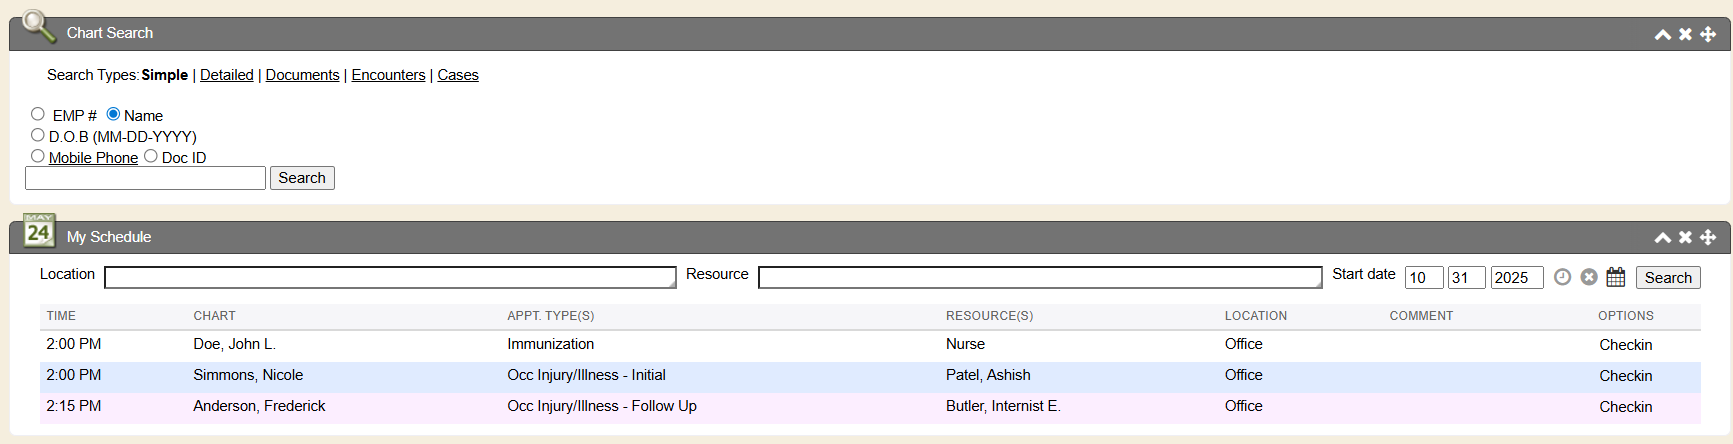1733x444 pixels.
Task: Click the move icon on Chart Search
Action: (x=1708, y=34)
